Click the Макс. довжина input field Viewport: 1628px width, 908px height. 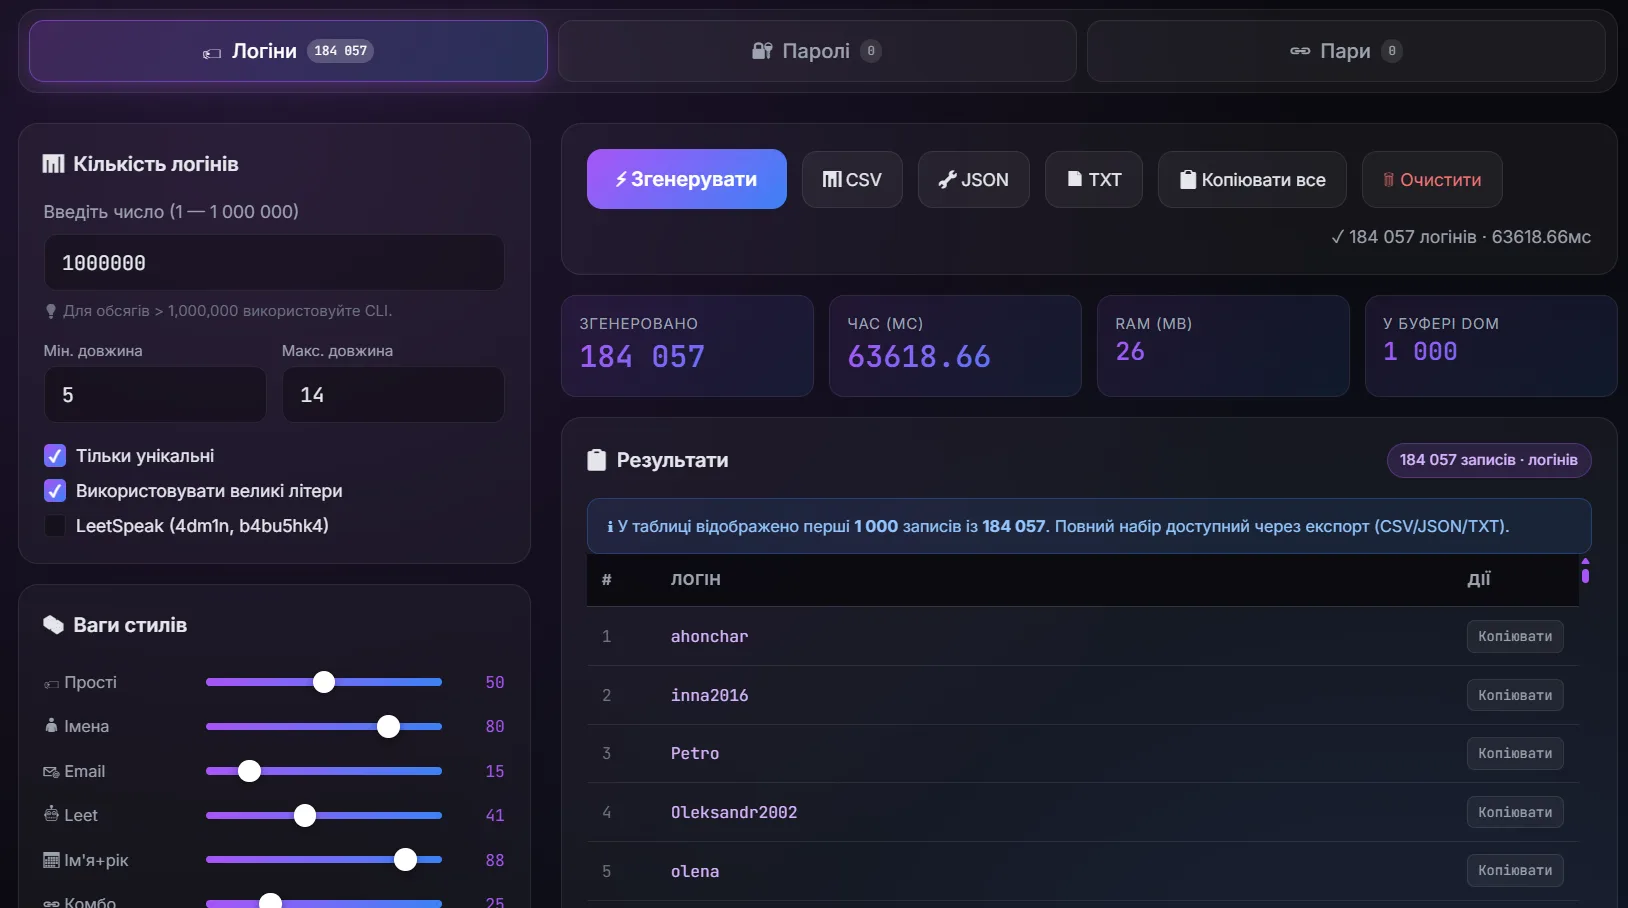tap(393, 395)
